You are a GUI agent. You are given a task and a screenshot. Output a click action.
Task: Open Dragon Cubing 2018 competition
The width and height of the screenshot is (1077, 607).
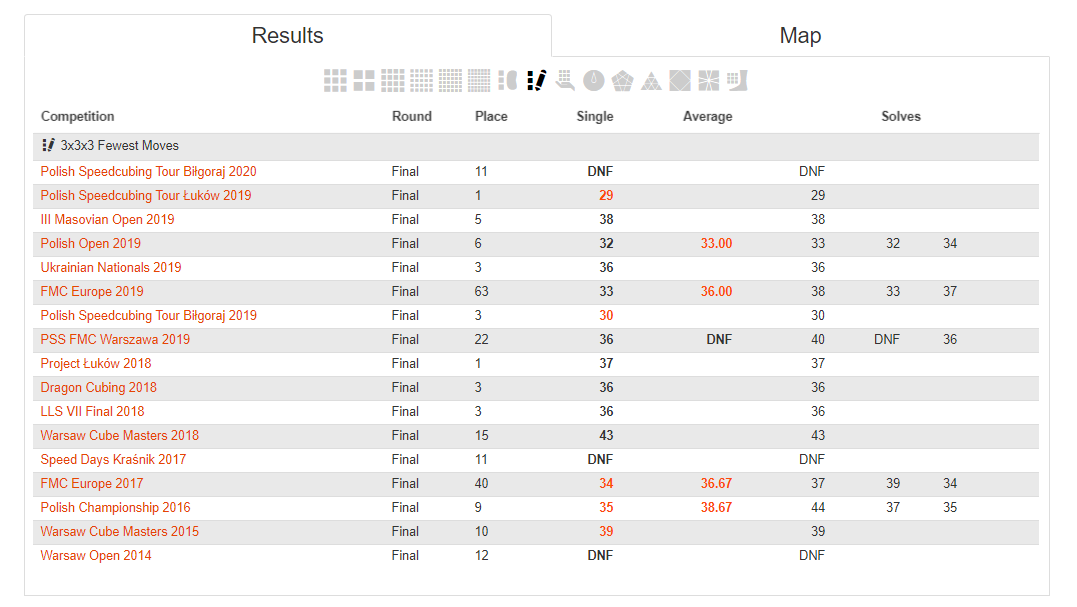[x=98, y=388]
